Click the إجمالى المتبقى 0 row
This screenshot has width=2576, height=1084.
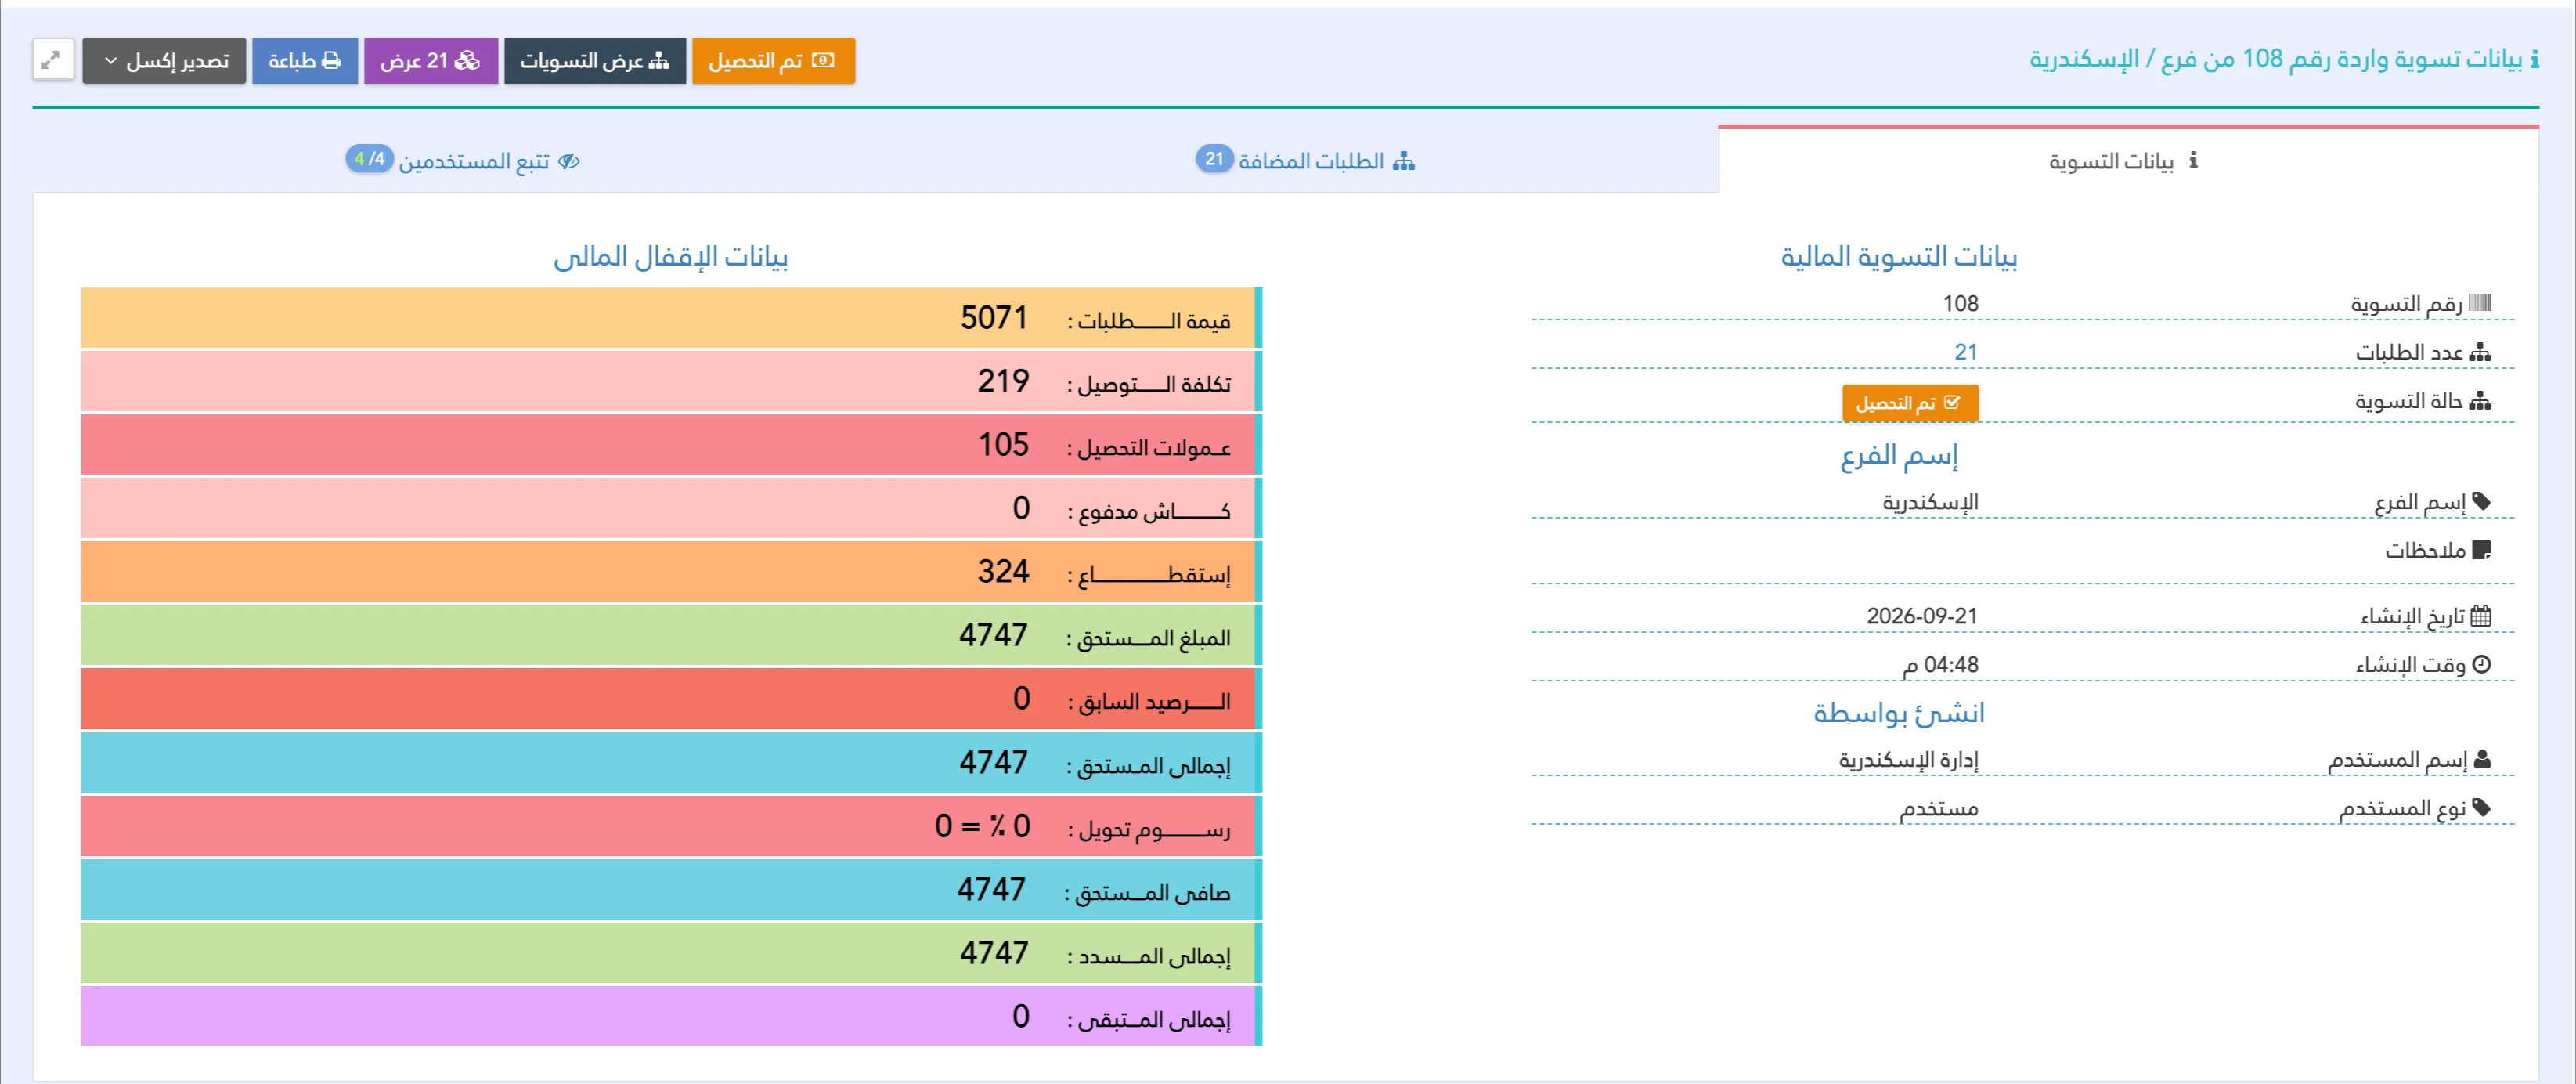coord(671,1017)
